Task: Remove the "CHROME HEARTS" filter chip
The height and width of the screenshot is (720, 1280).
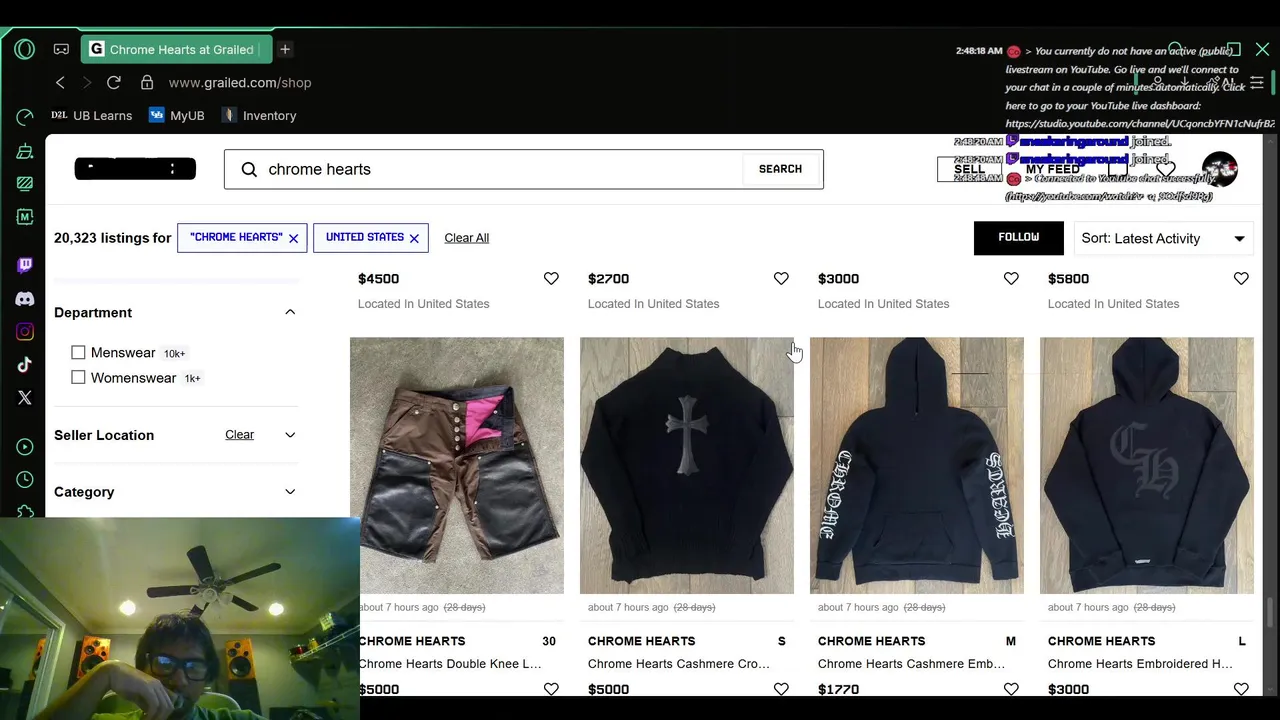Action: click(293, 238)
